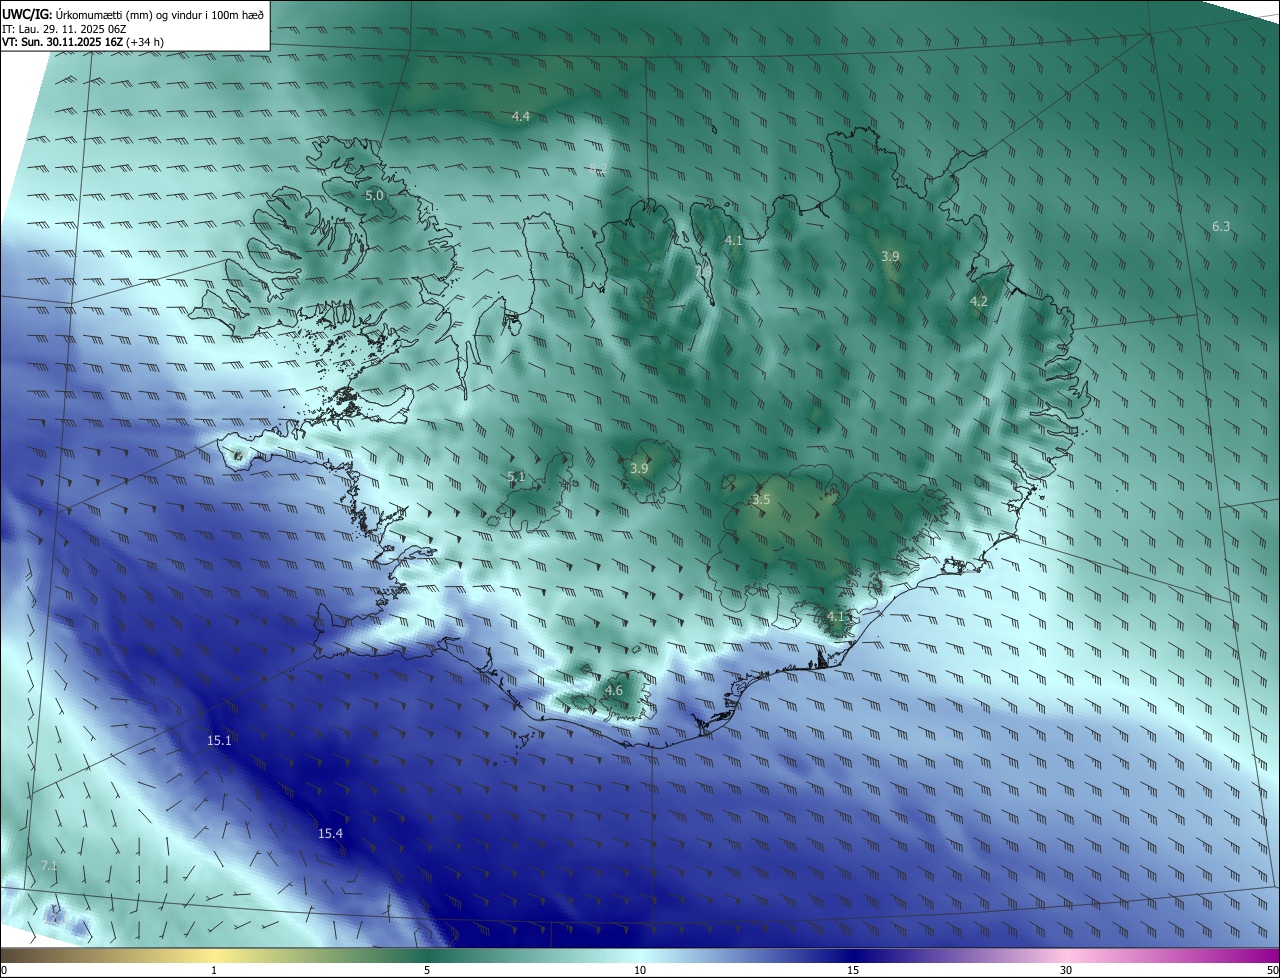Click the 10 tick on the color scale
This screenshot has width=1280, height=978.
[x=640, y=971]
